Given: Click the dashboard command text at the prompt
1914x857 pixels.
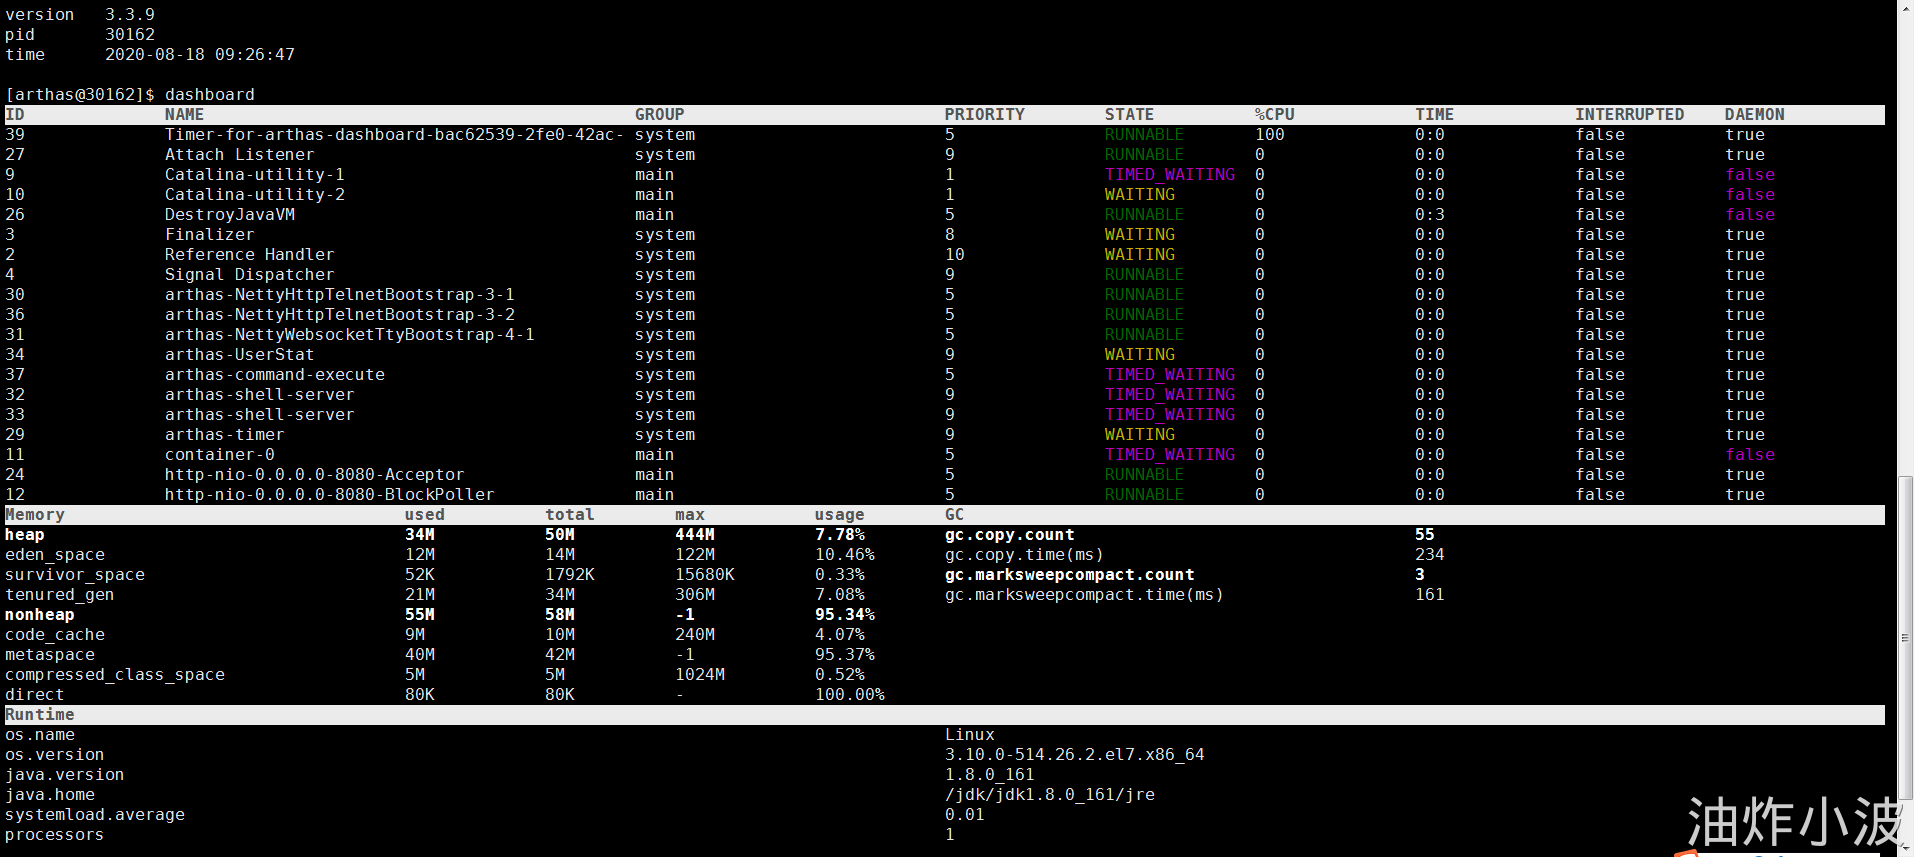Looking at the screenshot, I should (x=210, y=95).
